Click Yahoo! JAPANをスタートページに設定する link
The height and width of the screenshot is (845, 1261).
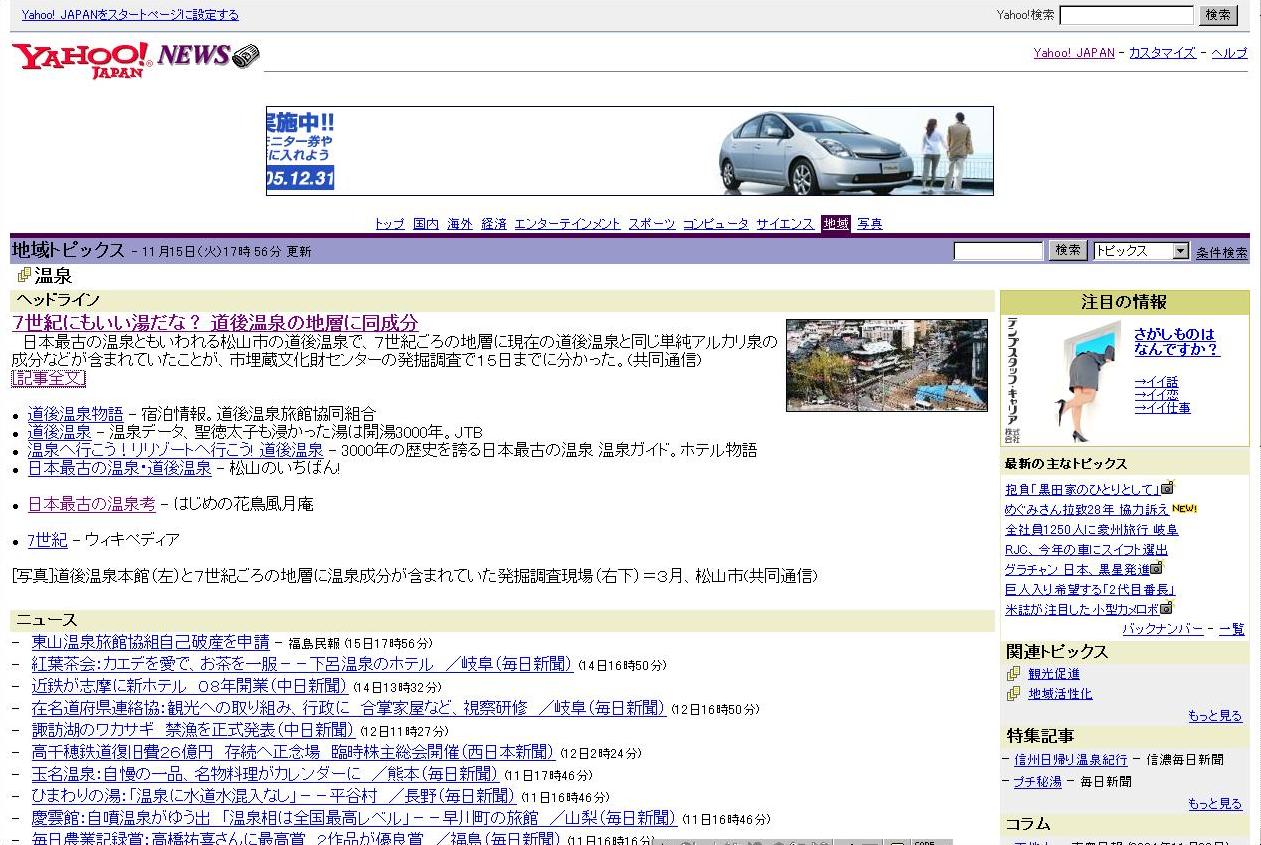coord(130,15)
